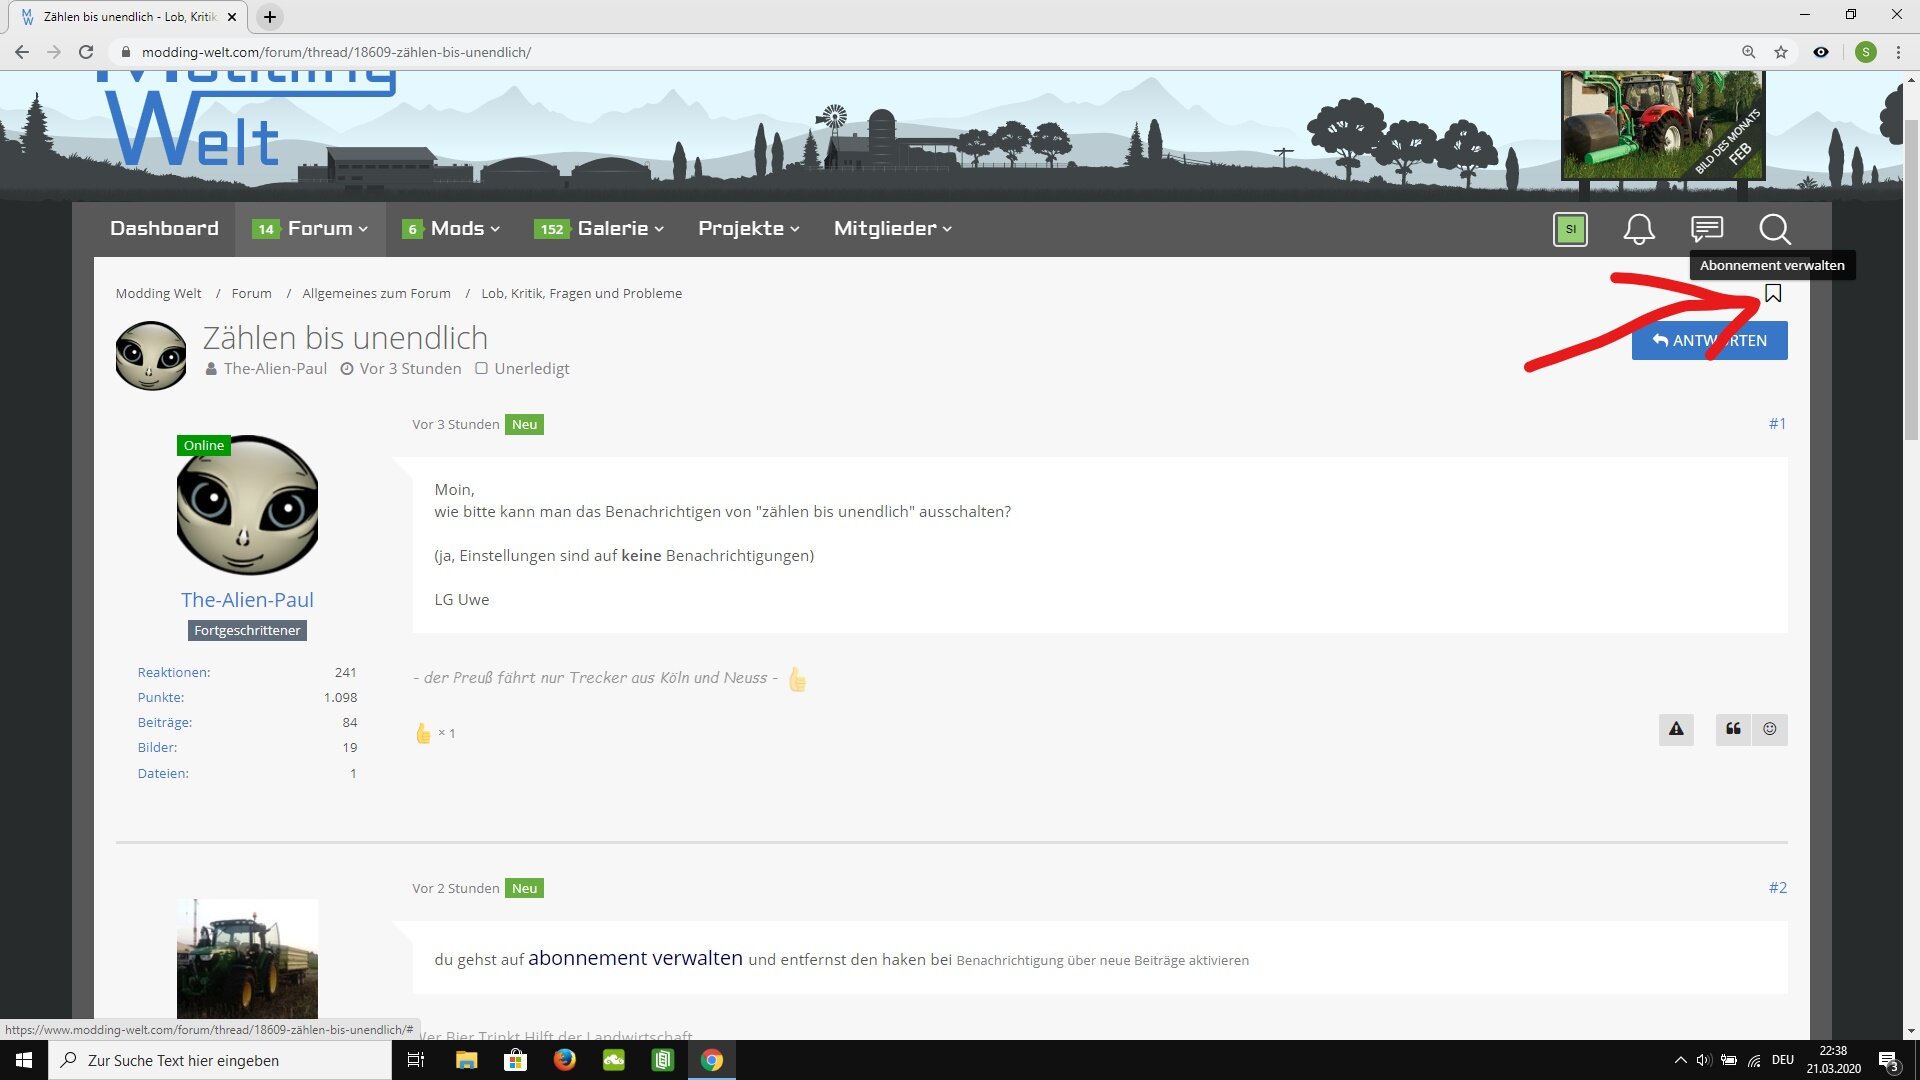Open Firefox from the taskbar

tap(565, 1060)
